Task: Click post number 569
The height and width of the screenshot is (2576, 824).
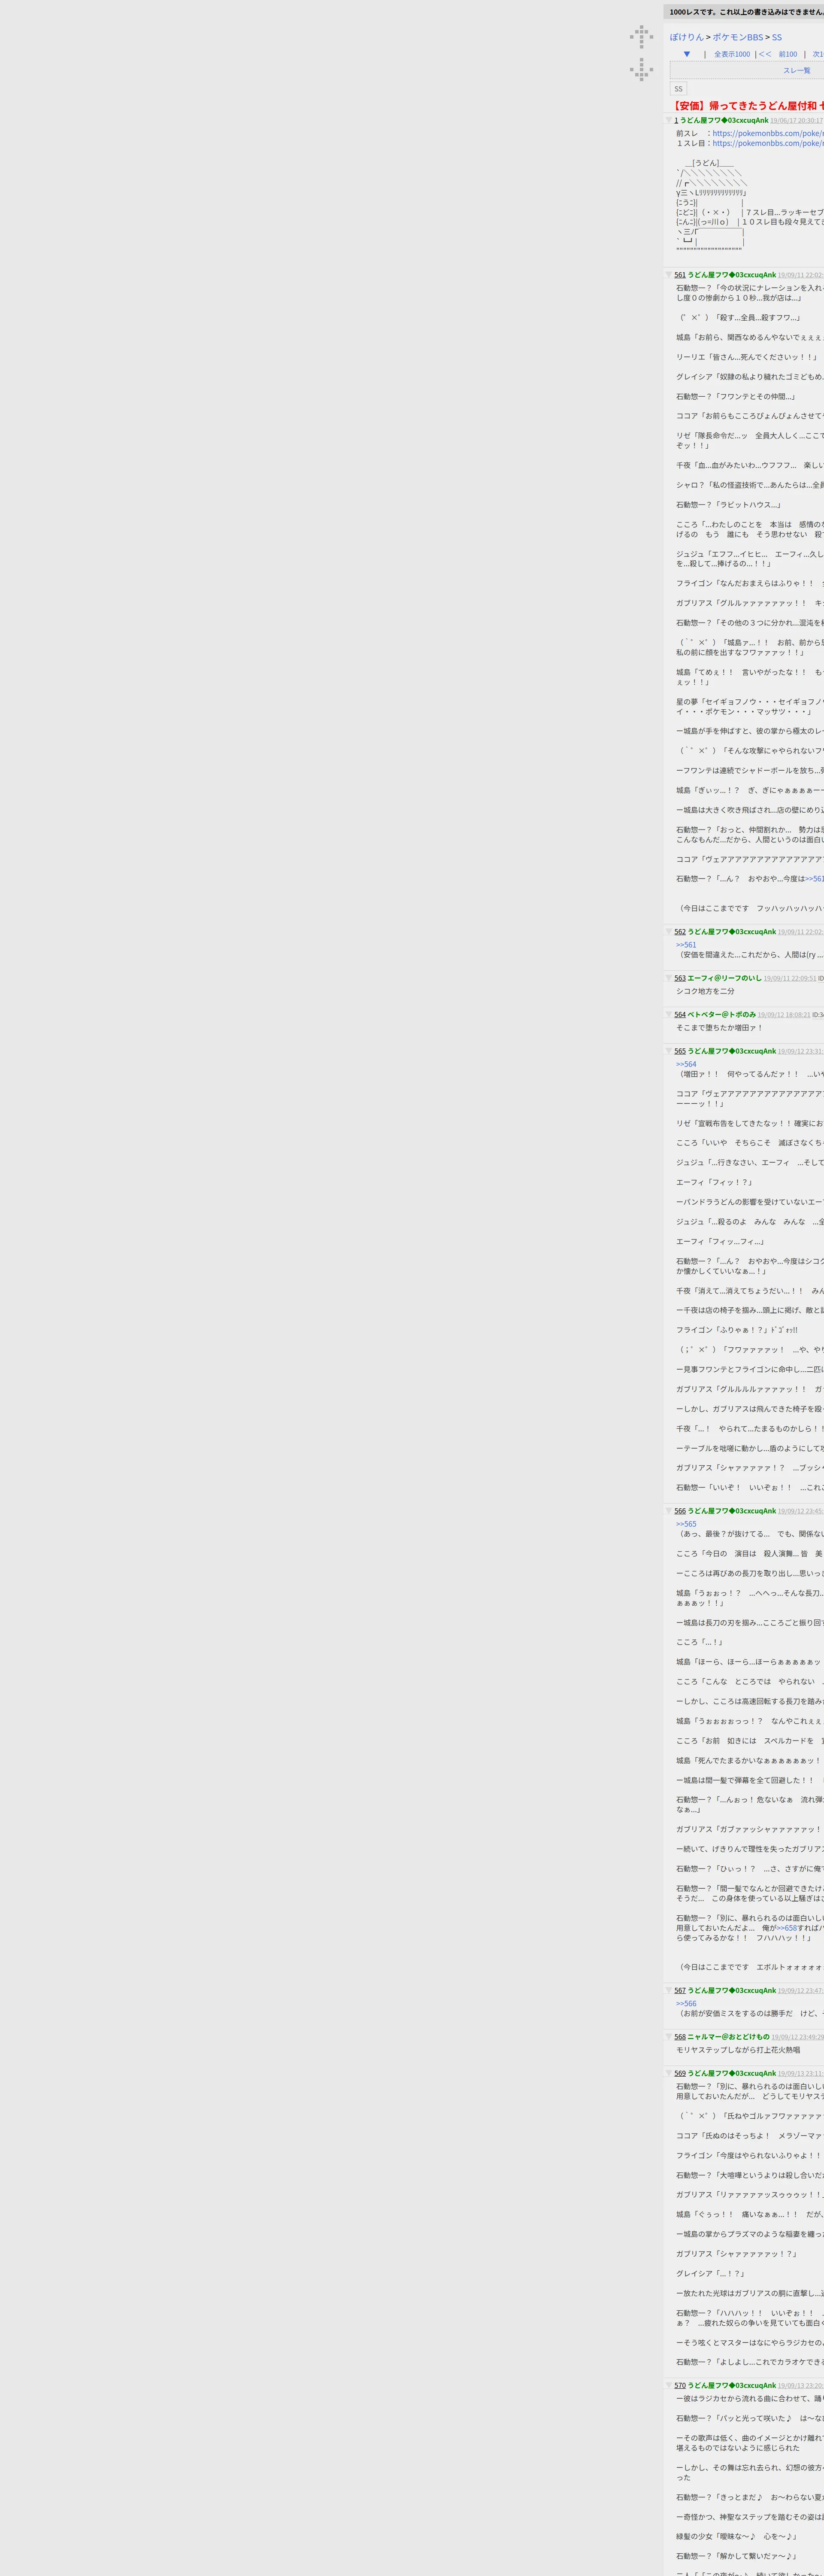Action: click(x=680, y=2073)
